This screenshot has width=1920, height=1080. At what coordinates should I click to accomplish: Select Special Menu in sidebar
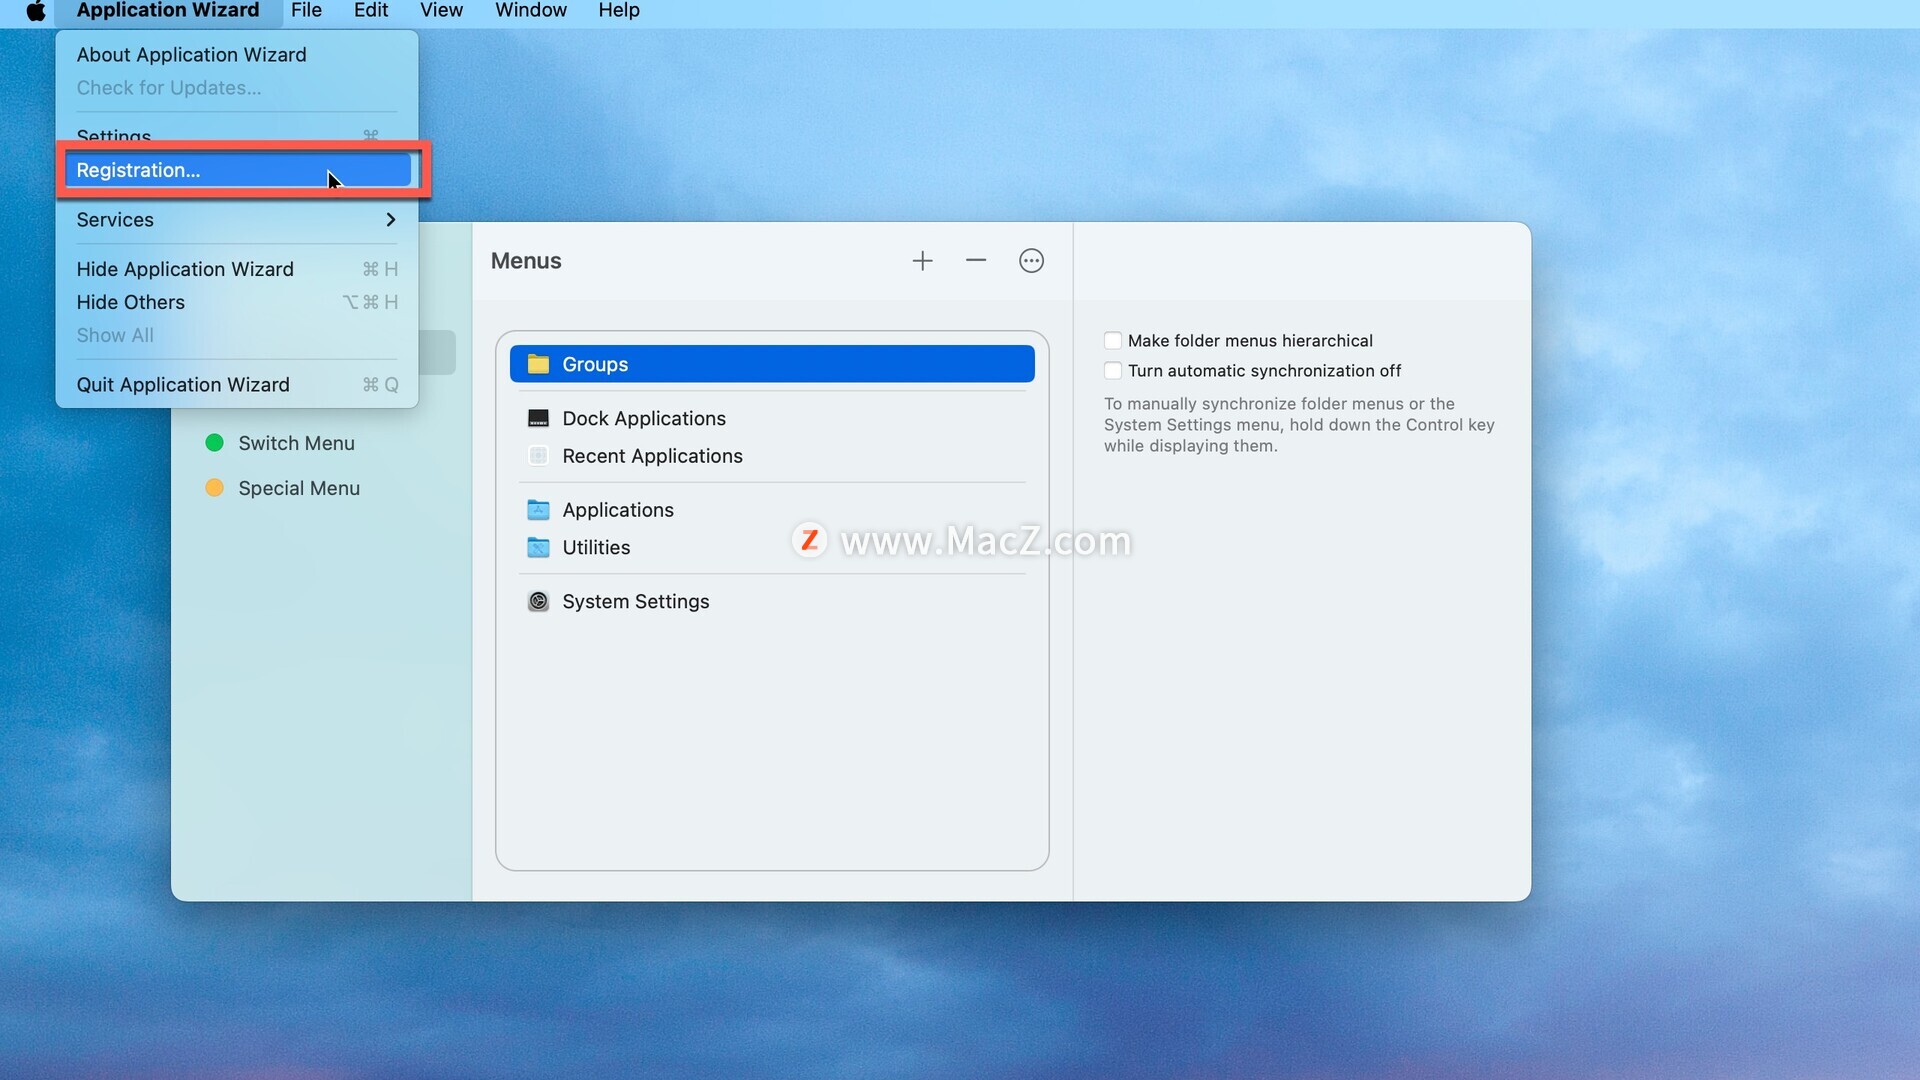coord(299,488)
